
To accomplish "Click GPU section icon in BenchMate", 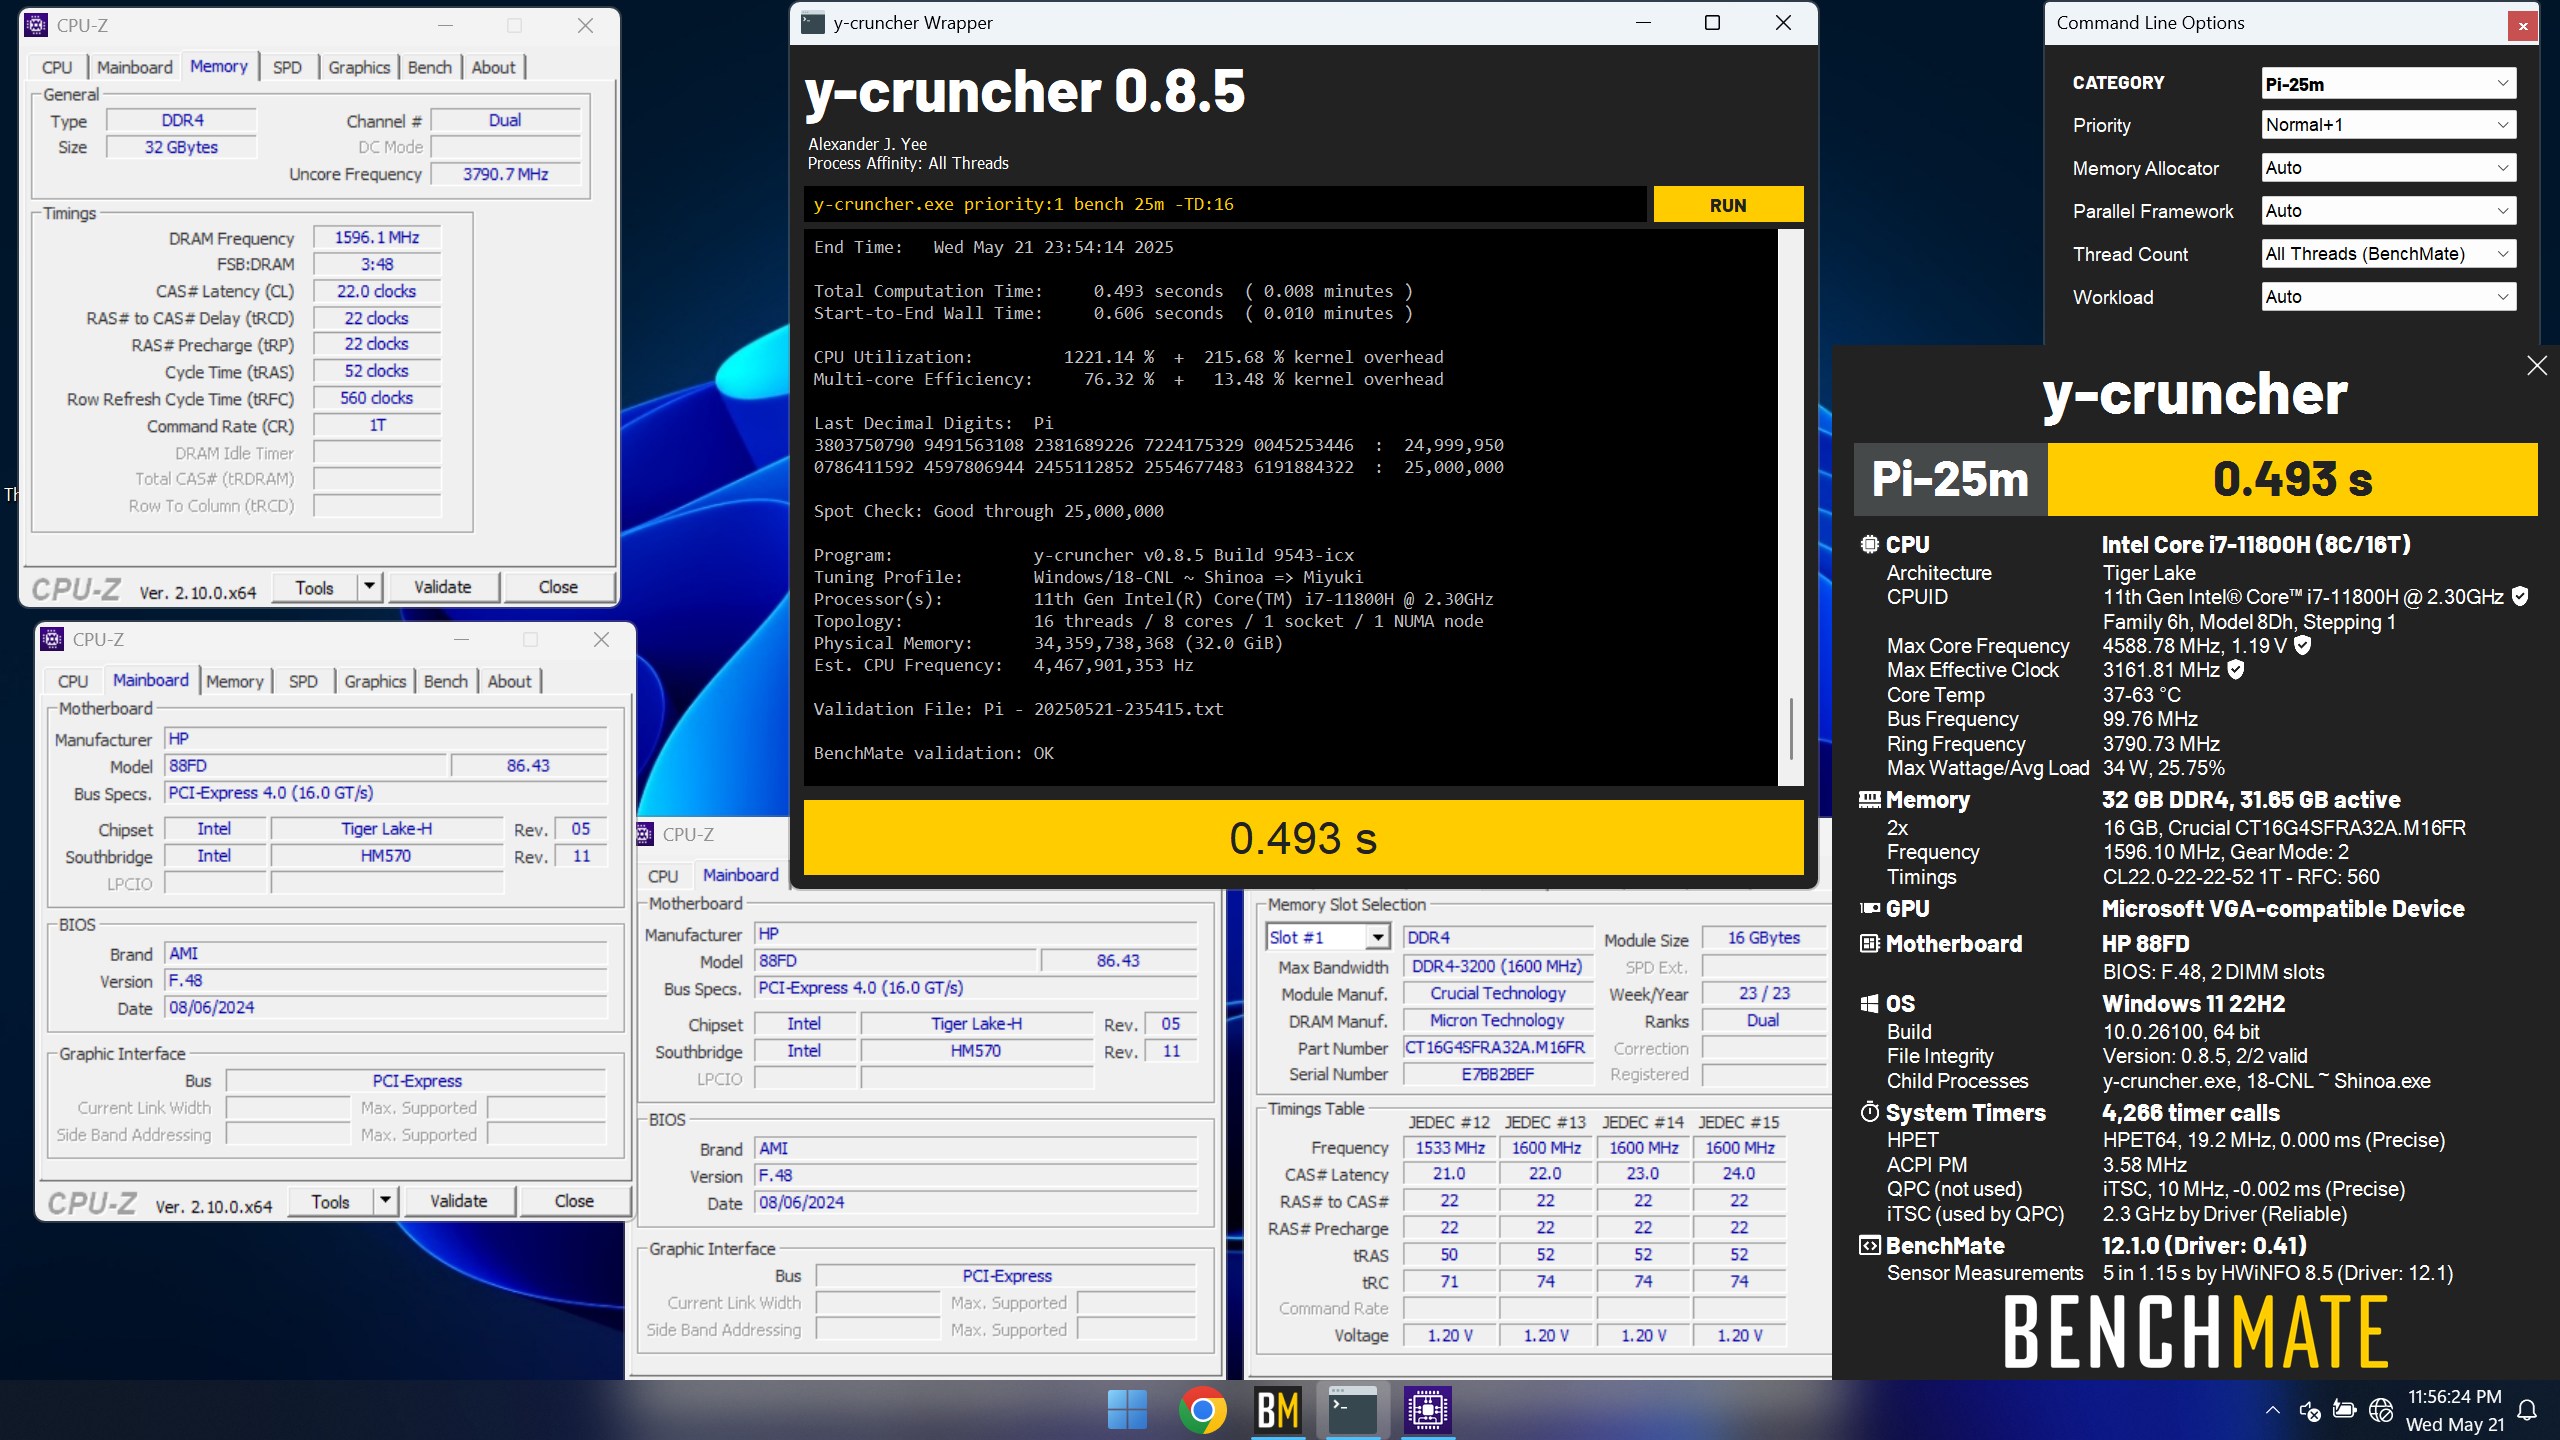I will click(x=1869, y=909).
